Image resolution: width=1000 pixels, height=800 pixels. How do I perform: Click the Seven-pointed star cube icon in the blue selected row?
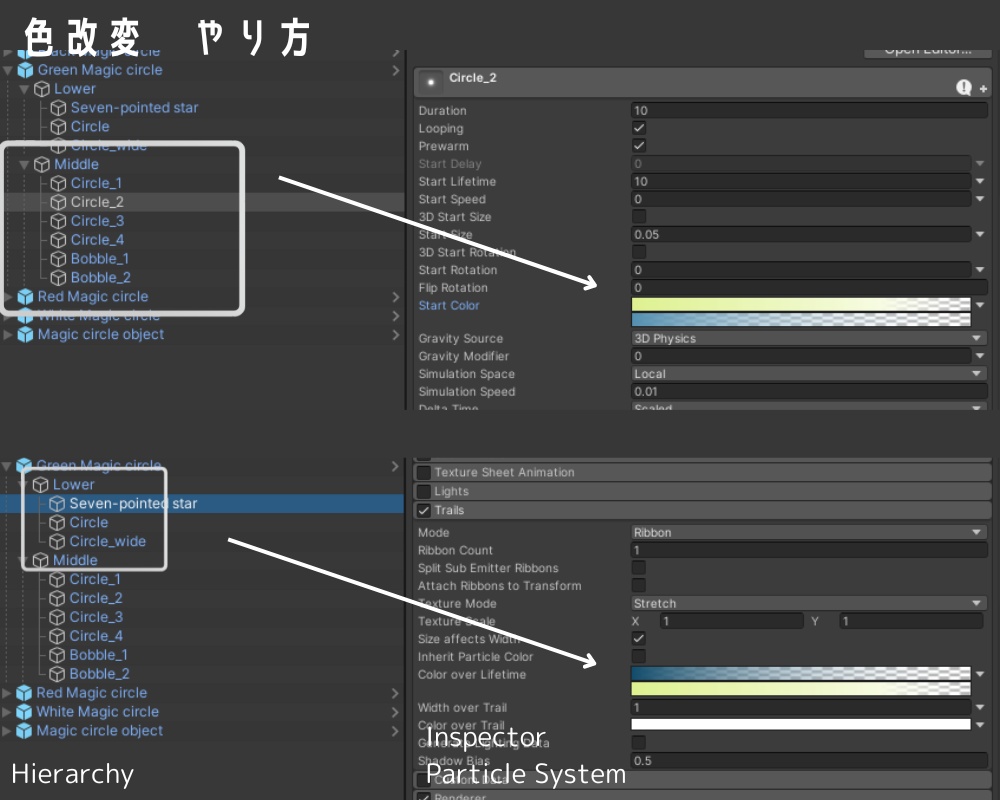point(57,504)
